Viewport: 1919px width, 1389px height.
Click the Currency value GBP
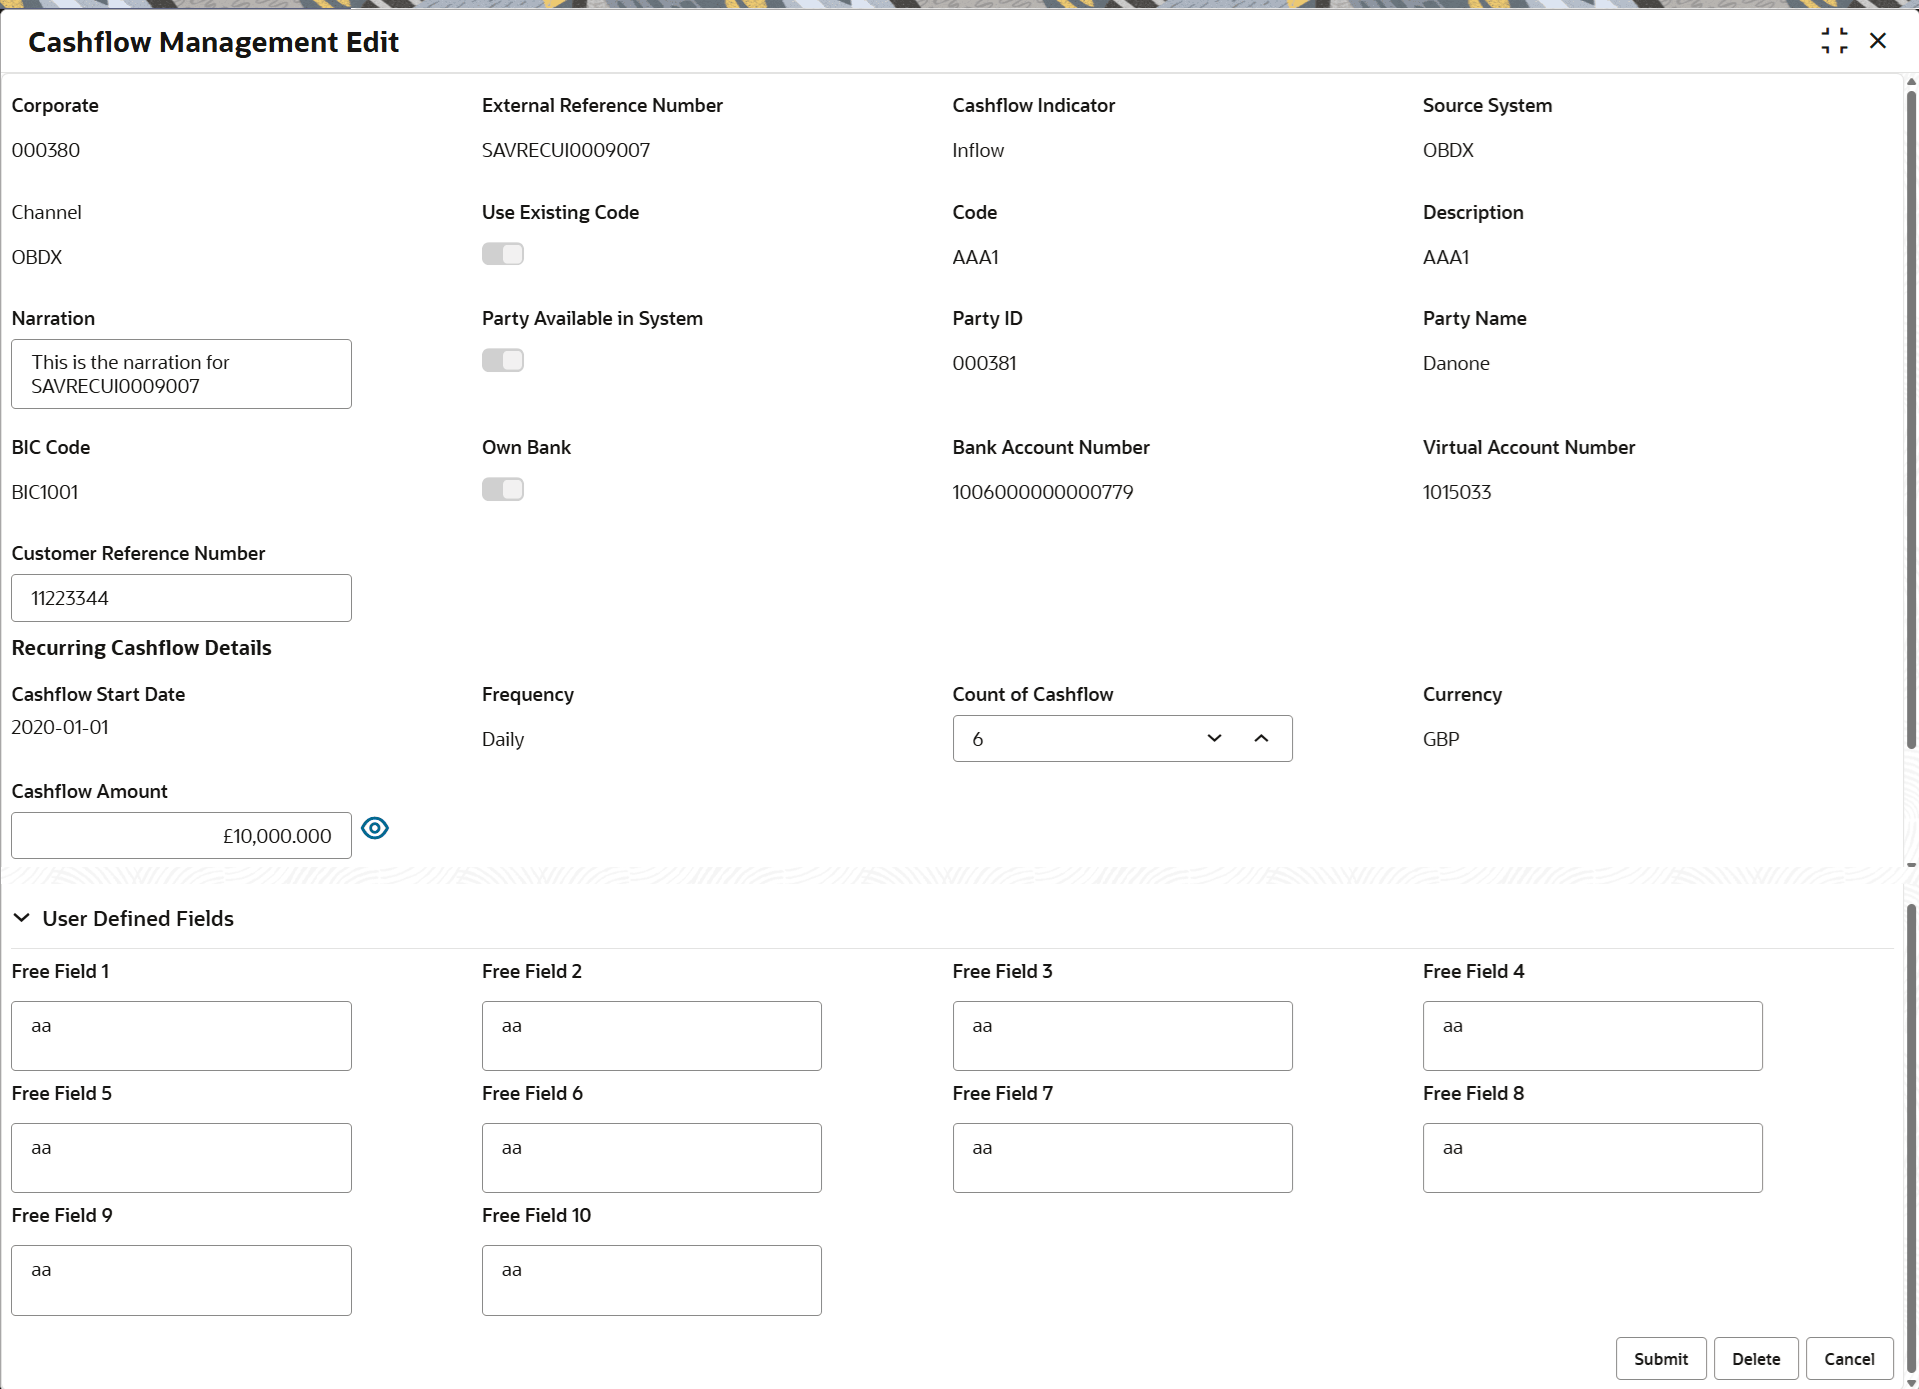pos(1441,739)
